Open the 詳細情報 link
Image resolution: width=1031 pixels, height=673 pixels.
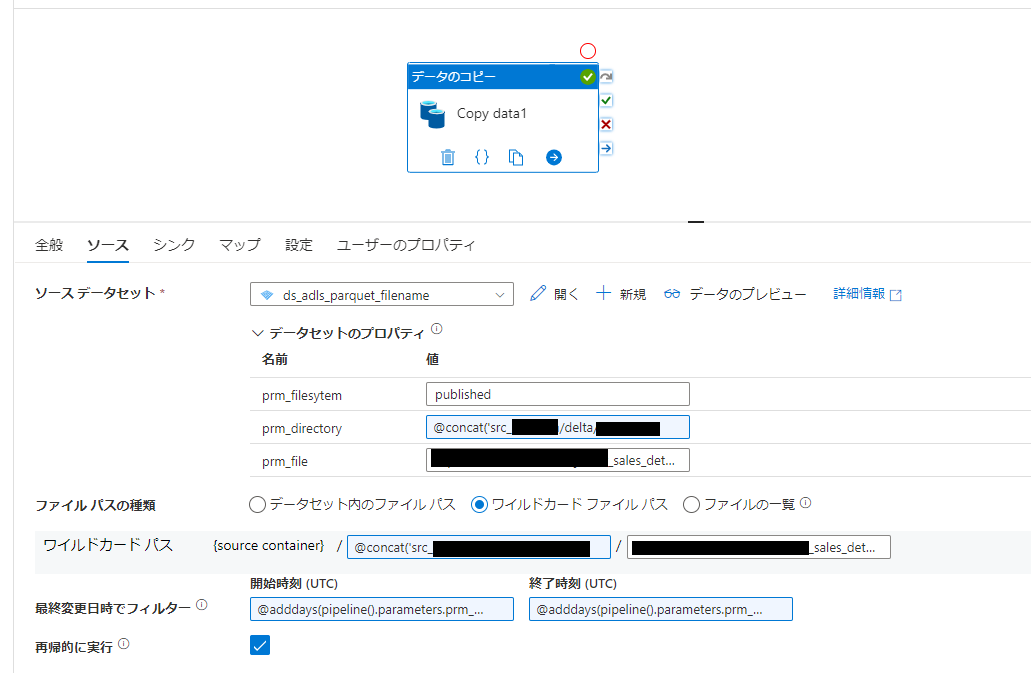pos(859,293)
